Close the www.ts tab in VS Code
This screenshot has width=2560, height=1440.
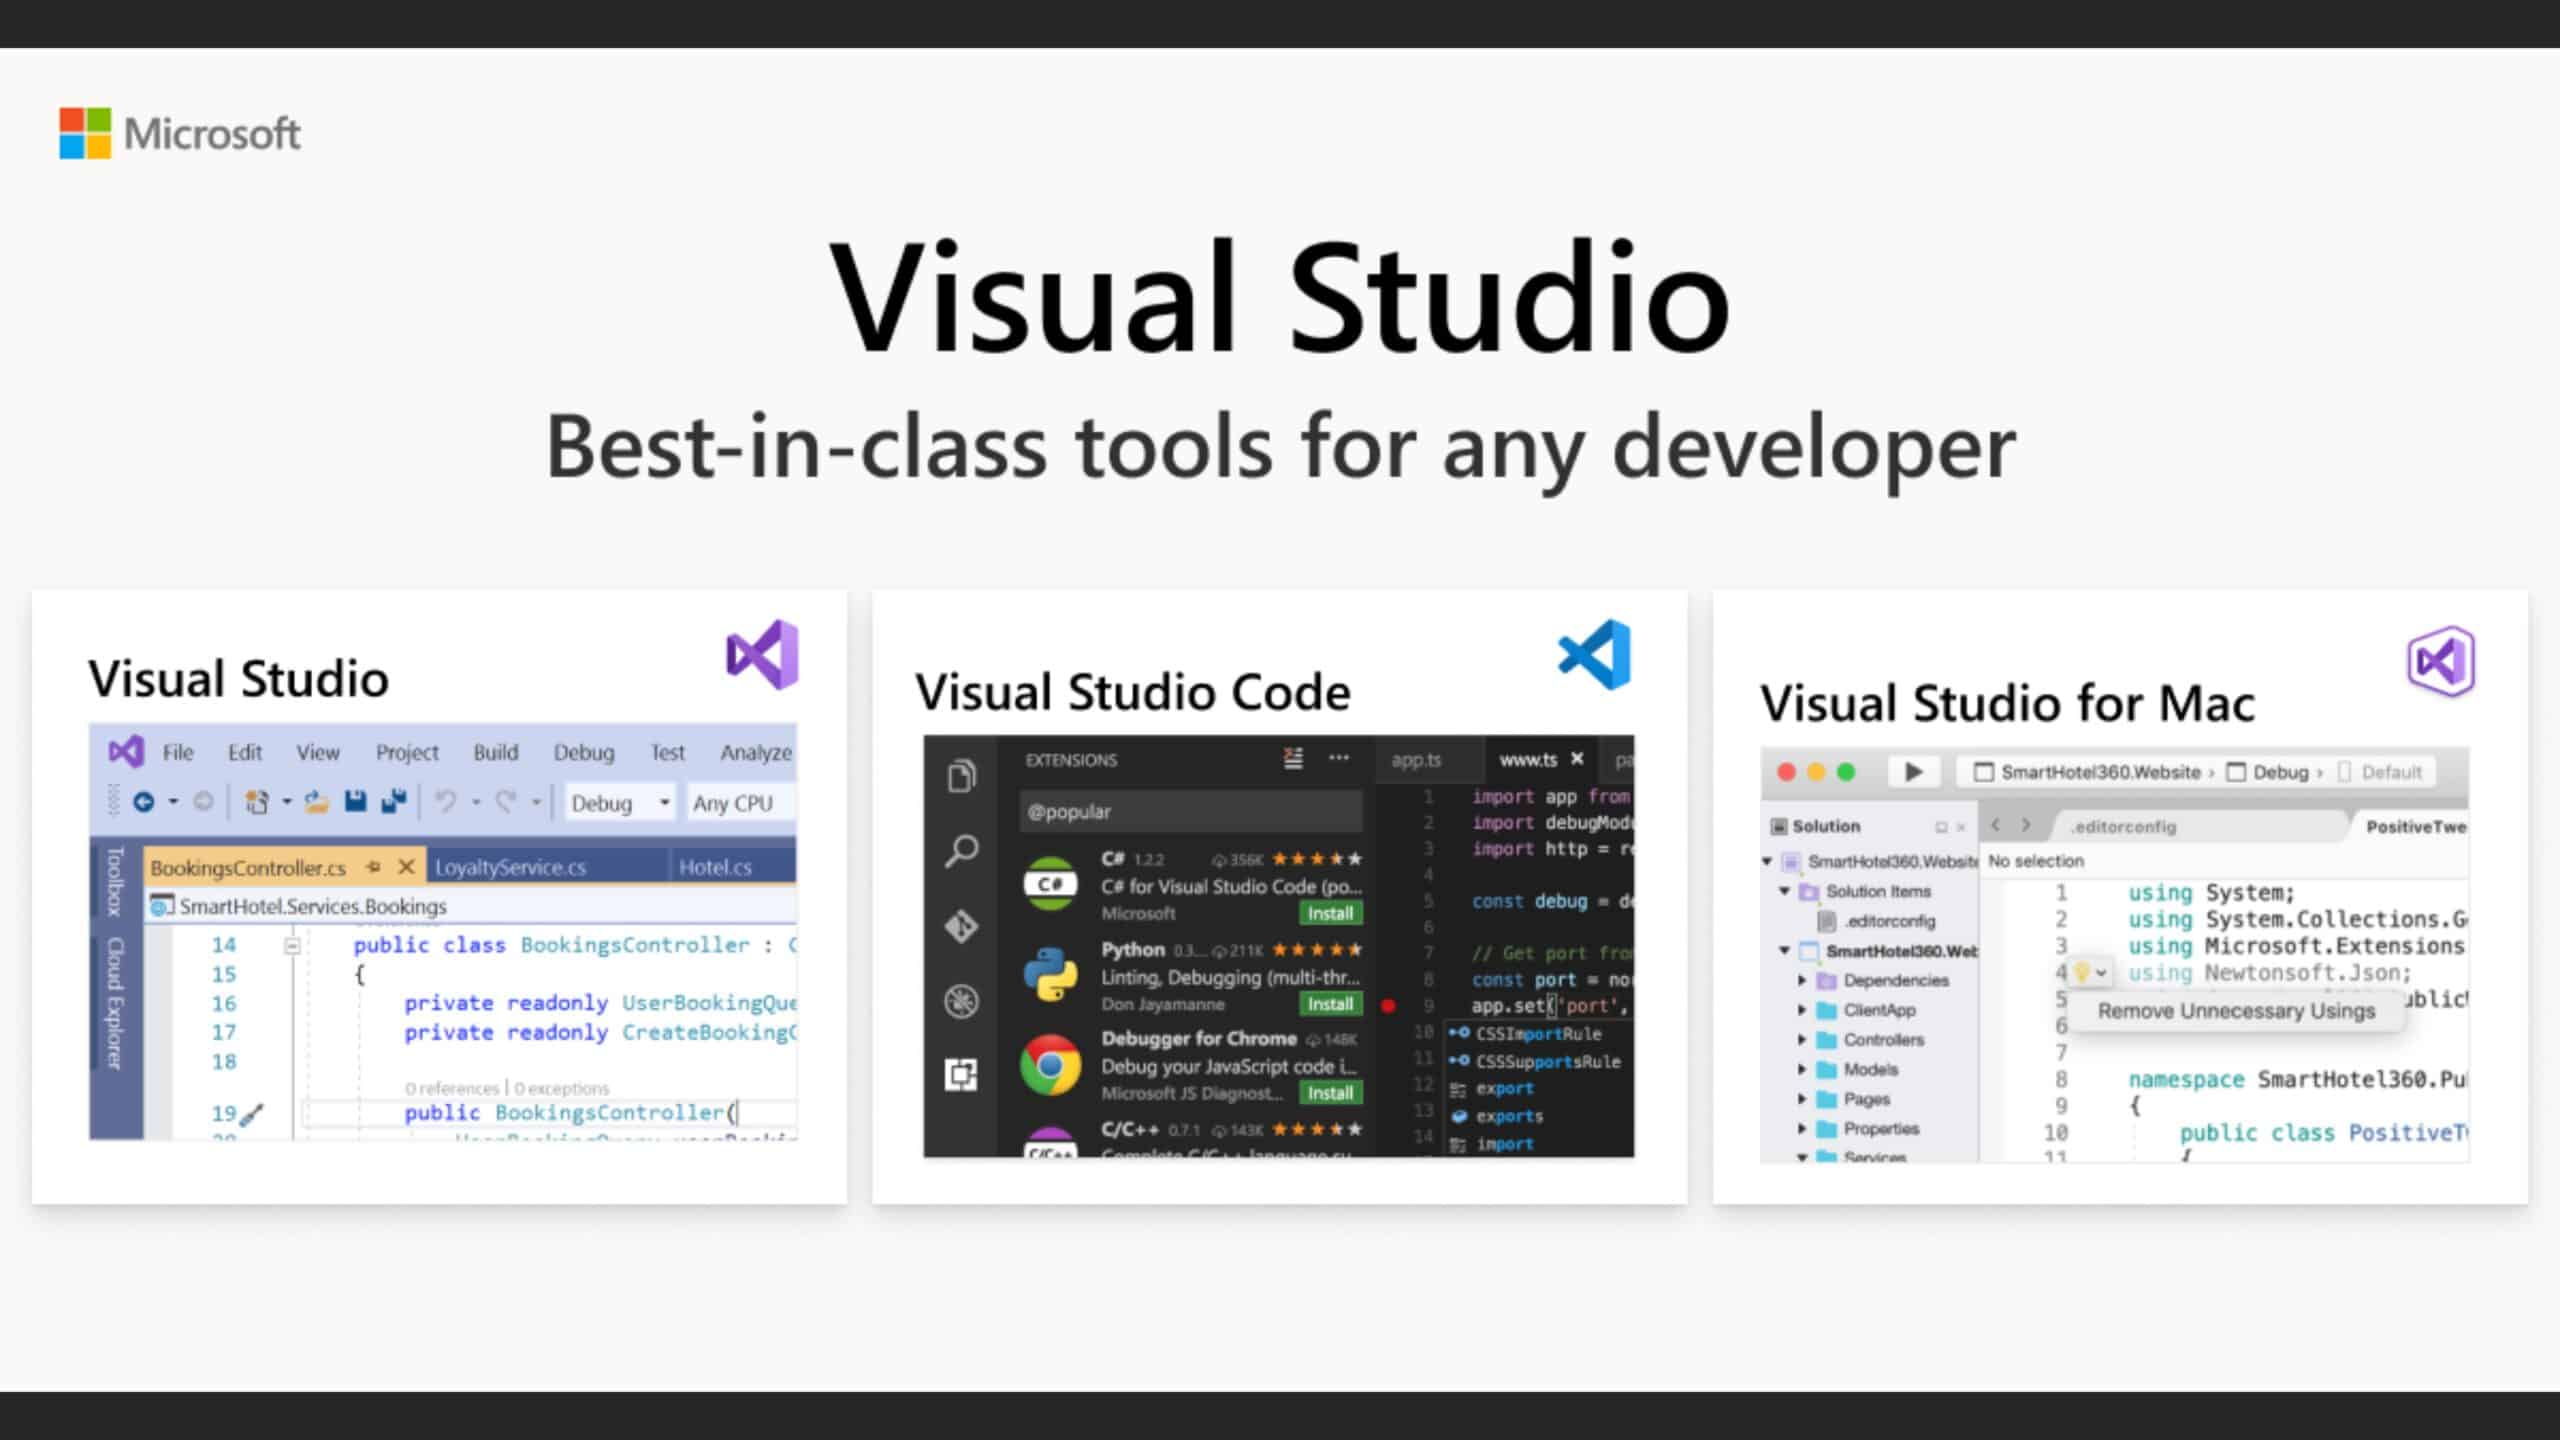click(1577, 759)
